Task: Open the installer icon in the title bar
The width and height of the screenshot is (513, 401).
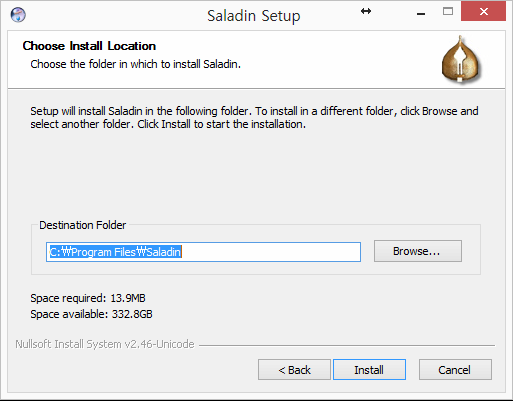Action: pos(18,15)
